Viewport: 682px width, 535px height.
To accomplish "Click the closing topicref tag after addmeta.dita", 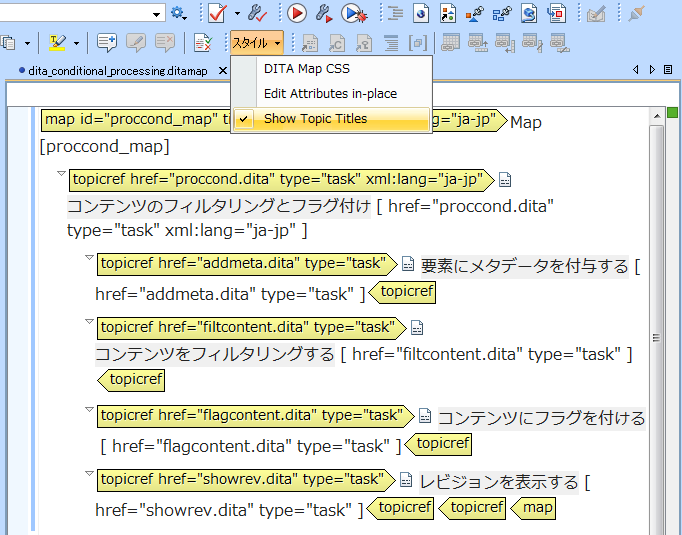I will (402, 292).
